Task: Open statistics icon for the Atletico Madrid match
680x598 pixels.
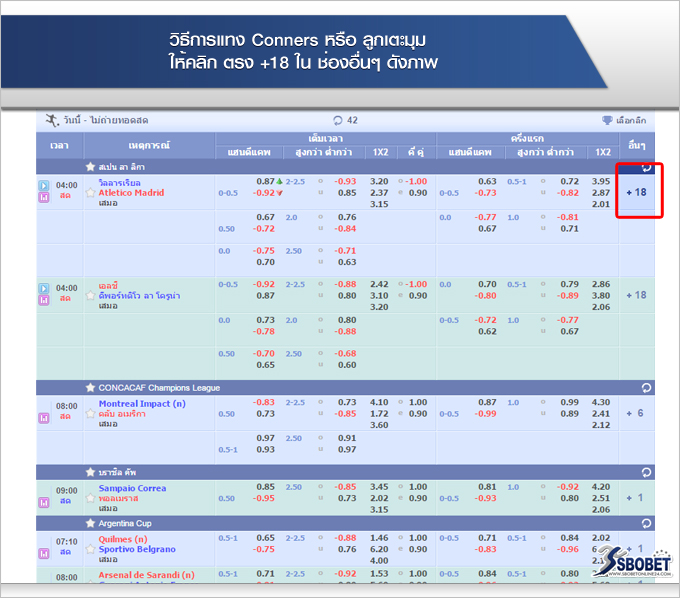Action: 44,197
